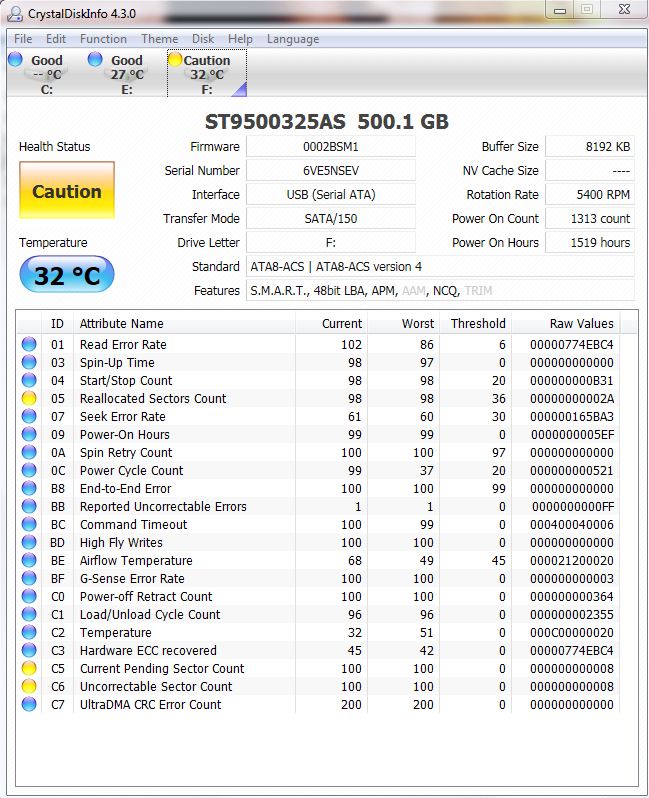Click the Airflow Temperature attribute name
The image size is (649, 798).
tap(136, 560)
